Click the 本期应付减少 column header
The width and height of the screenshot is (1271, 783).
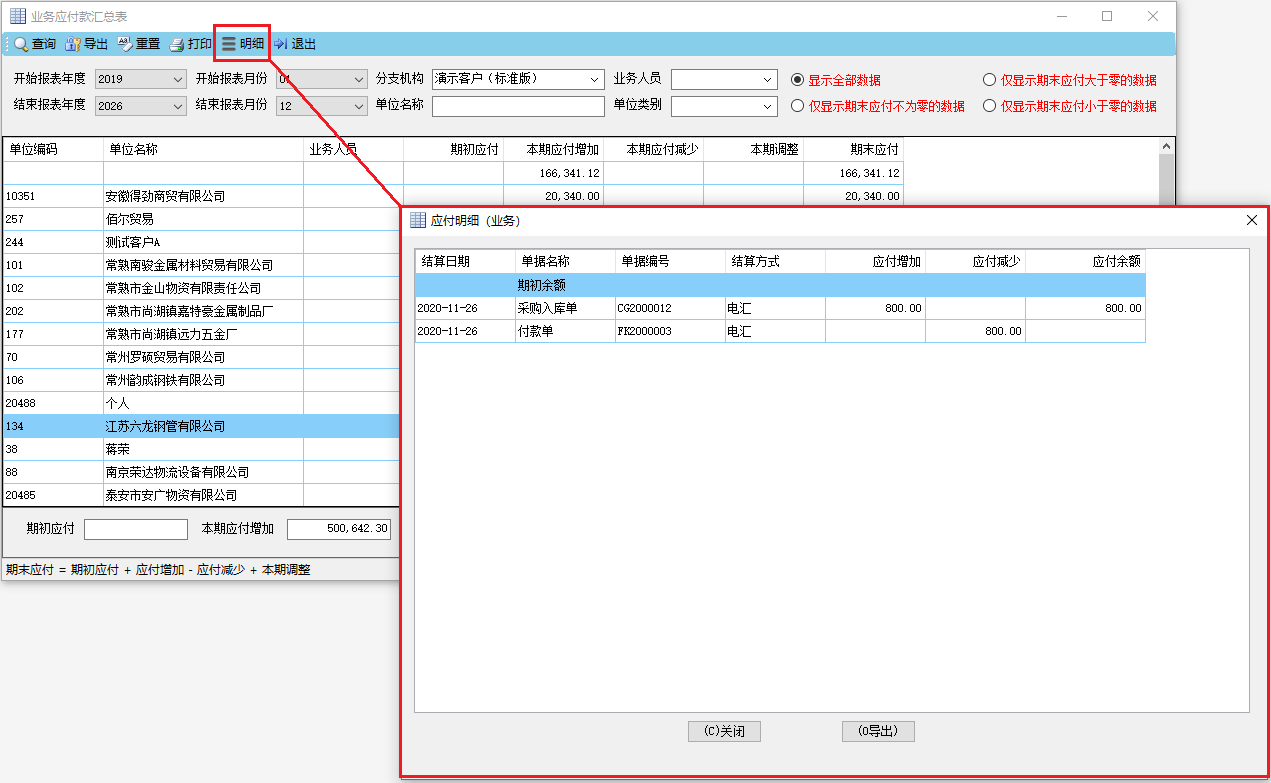point(653,149)
